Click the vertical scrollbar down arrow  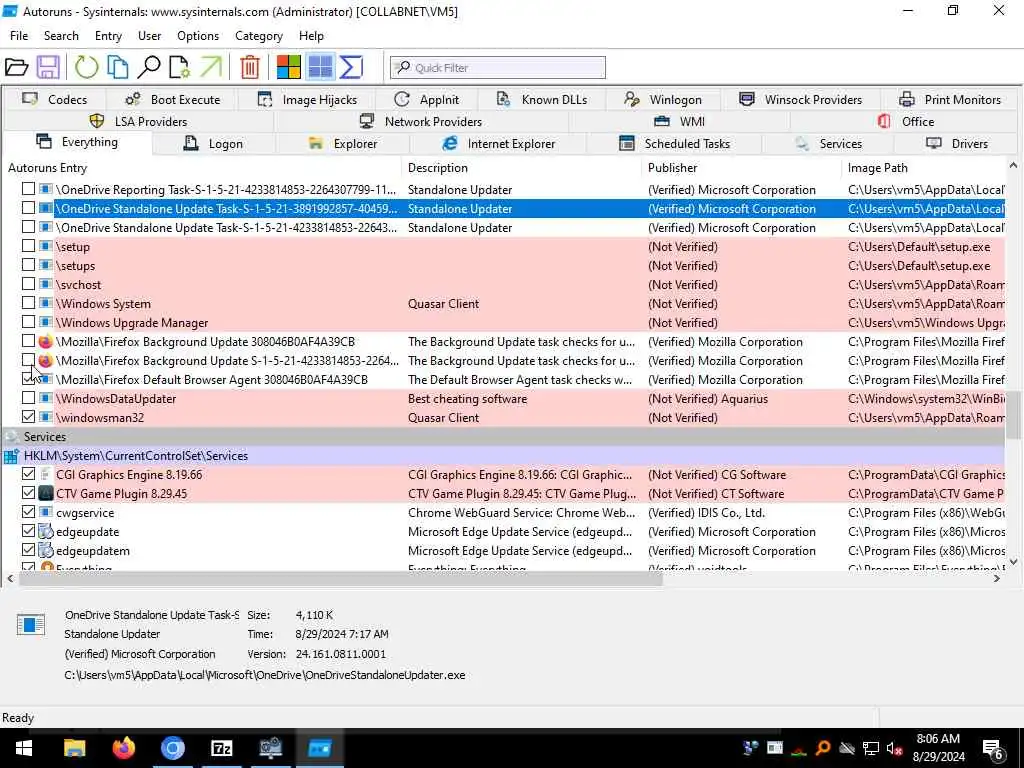point(1013,562)
